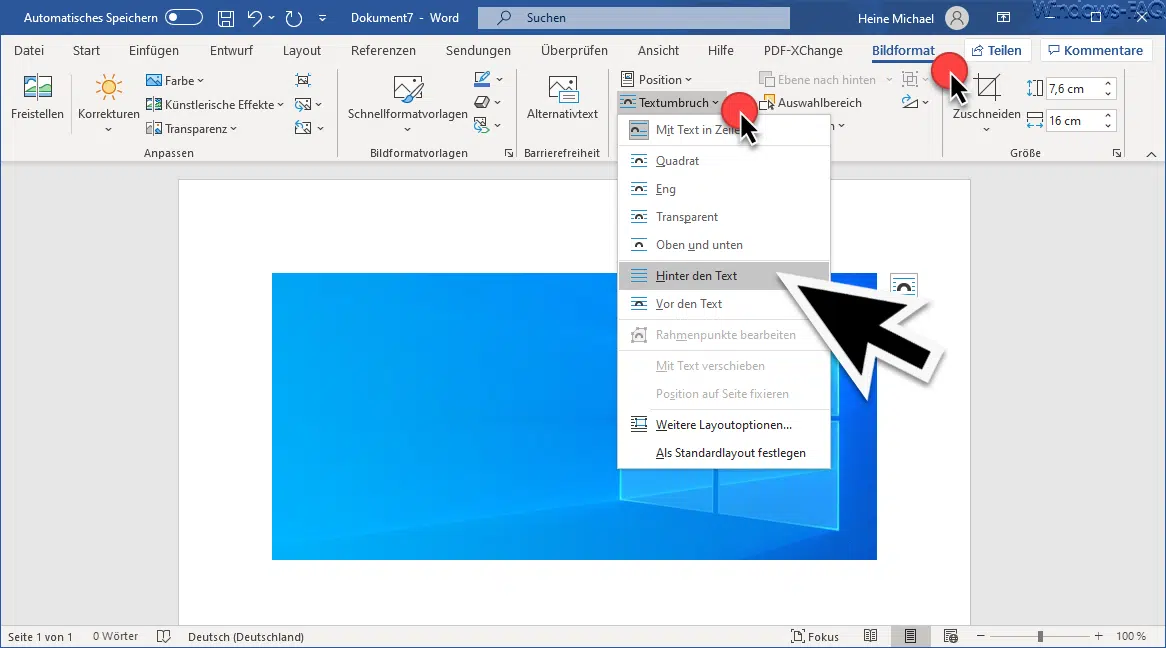Click the zoom slider handle
1166x648 pixels.
point(1040,636)
